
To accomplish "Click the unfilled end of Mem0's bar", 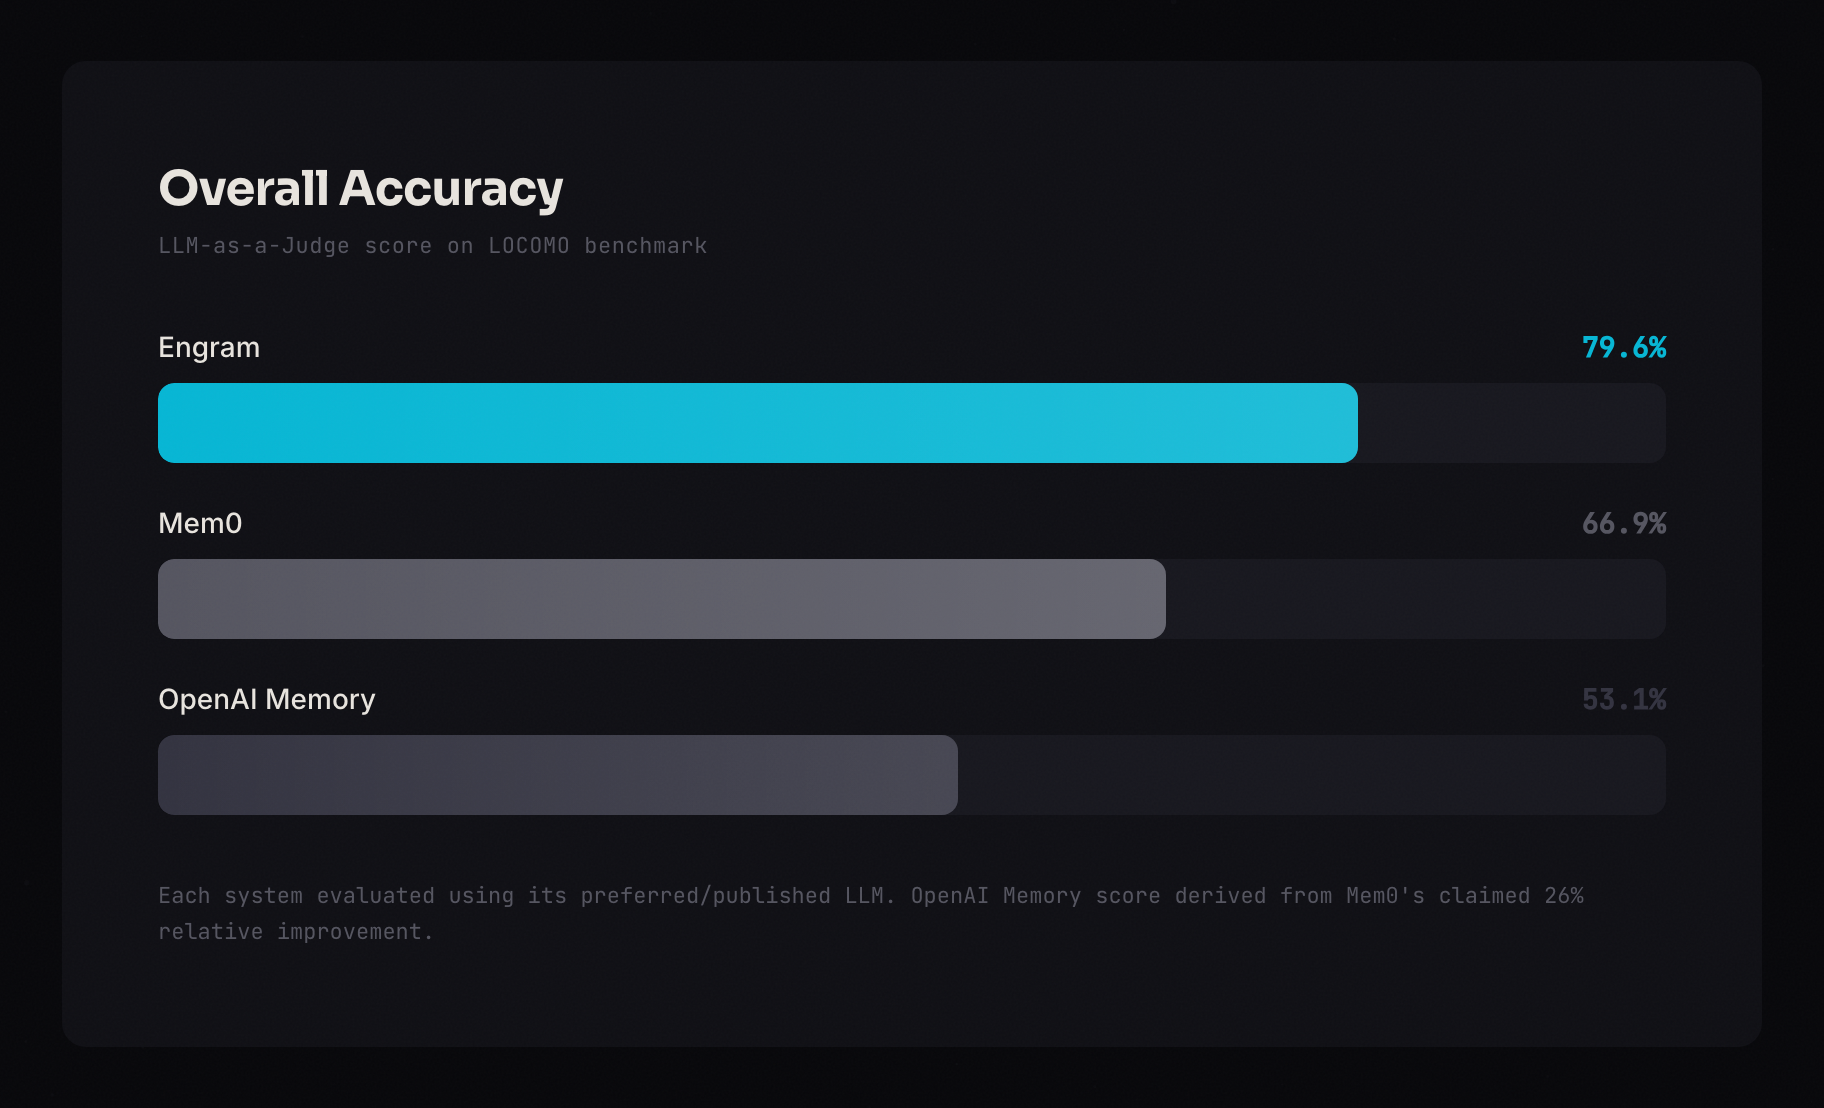I will pyautogui.click(x=1414, y=599).
